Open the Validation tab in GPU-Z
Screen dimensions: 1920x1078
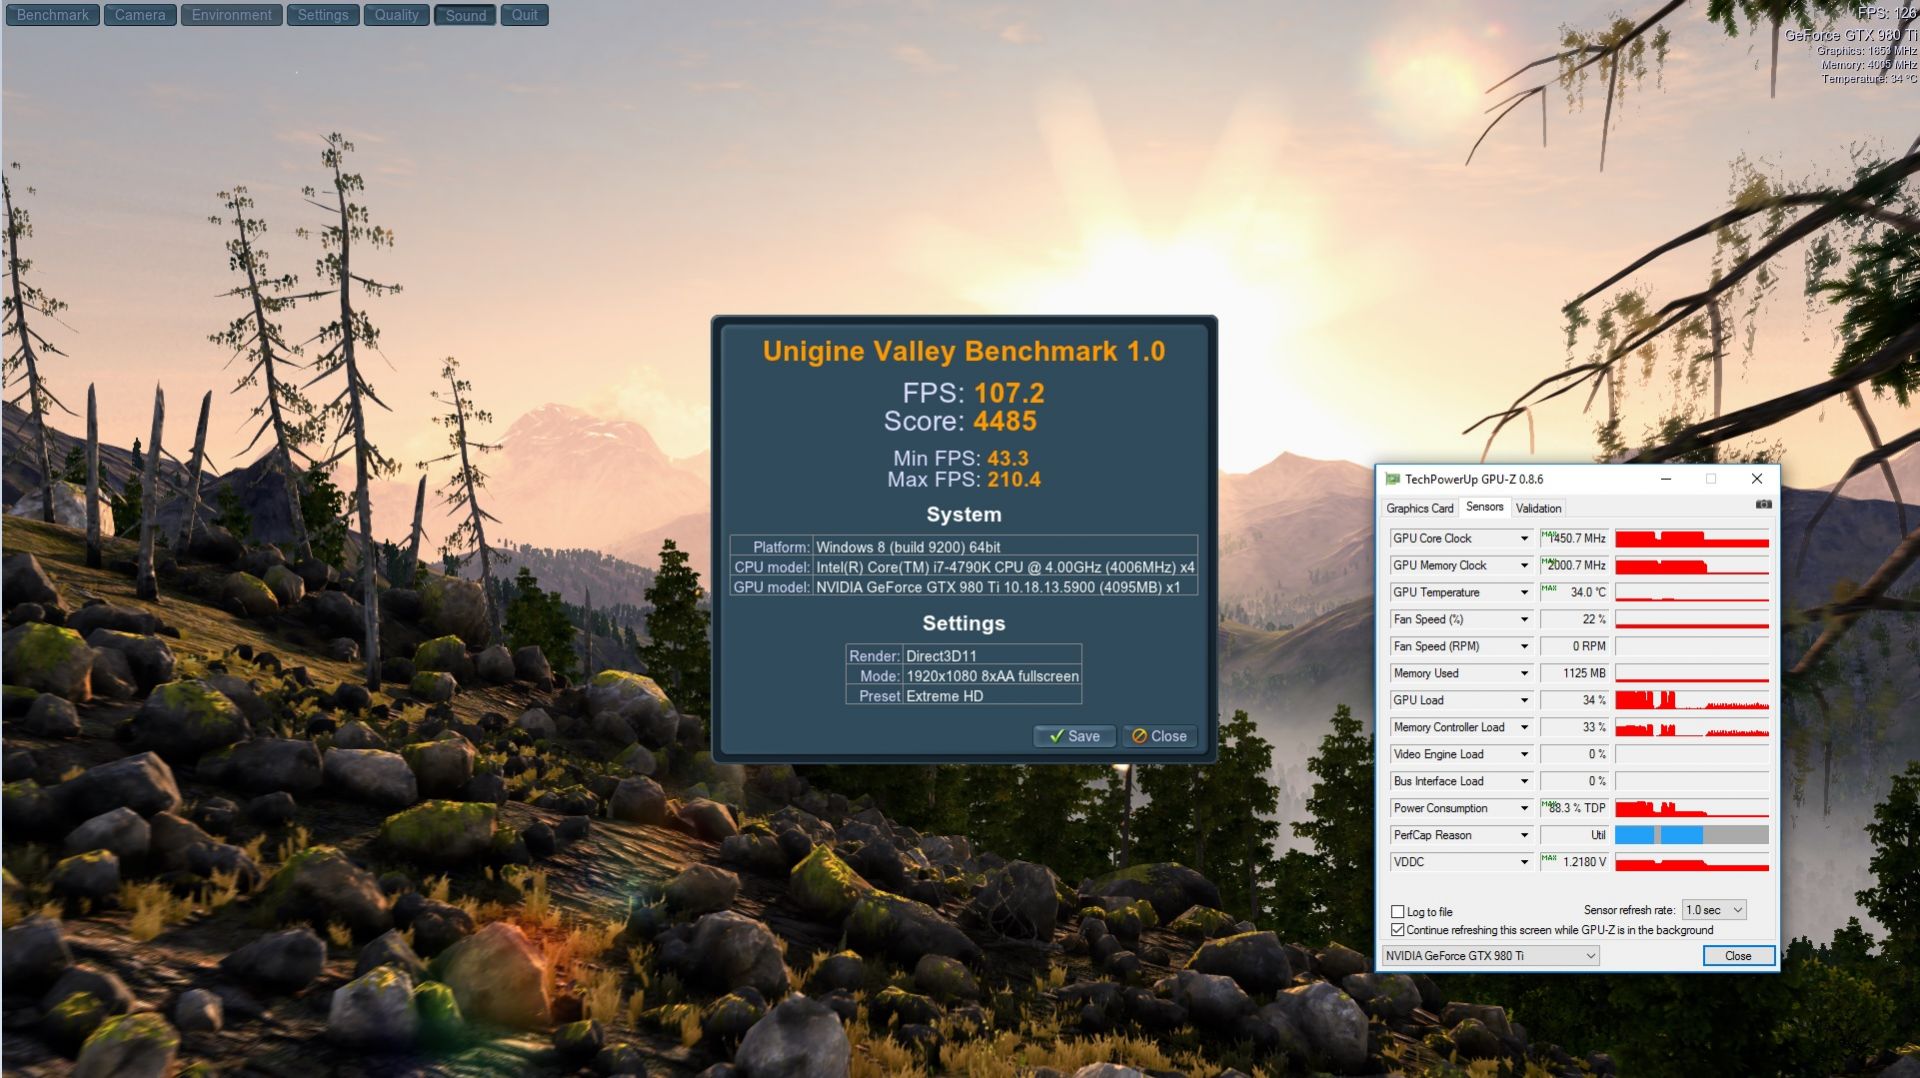click(1538, 508)
